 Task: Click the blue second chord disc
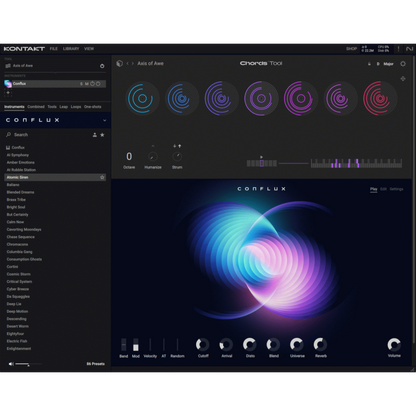coord(181,98)
